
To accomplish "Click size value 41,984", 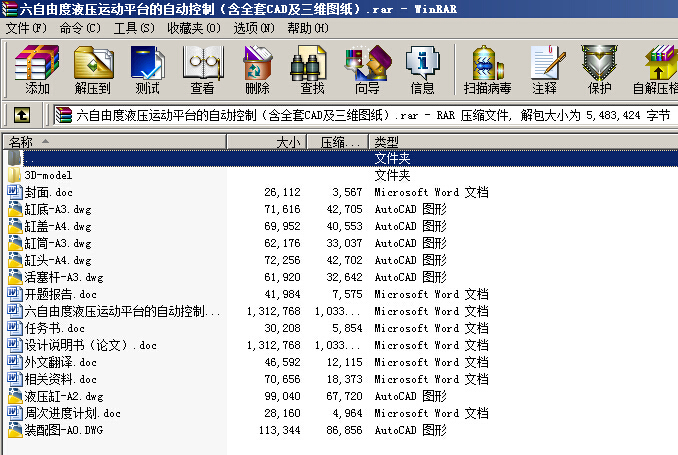I will point(282,294).
